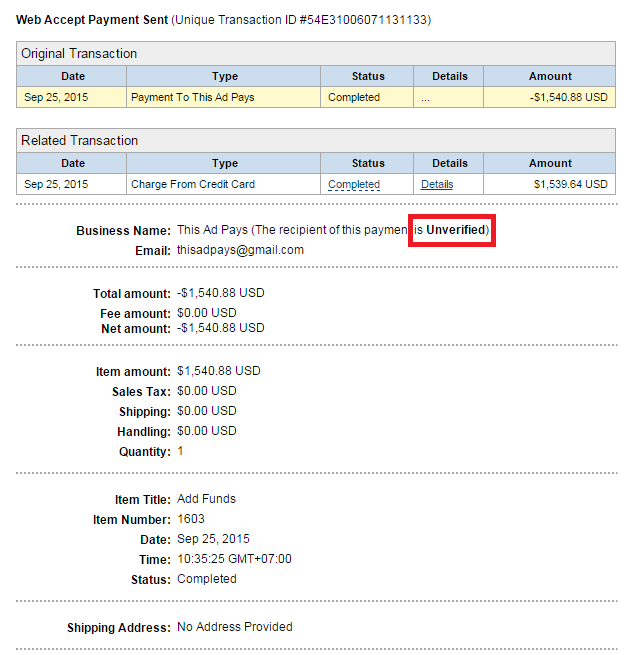Click the Details link for credit card charge

(x=437, y=184)
